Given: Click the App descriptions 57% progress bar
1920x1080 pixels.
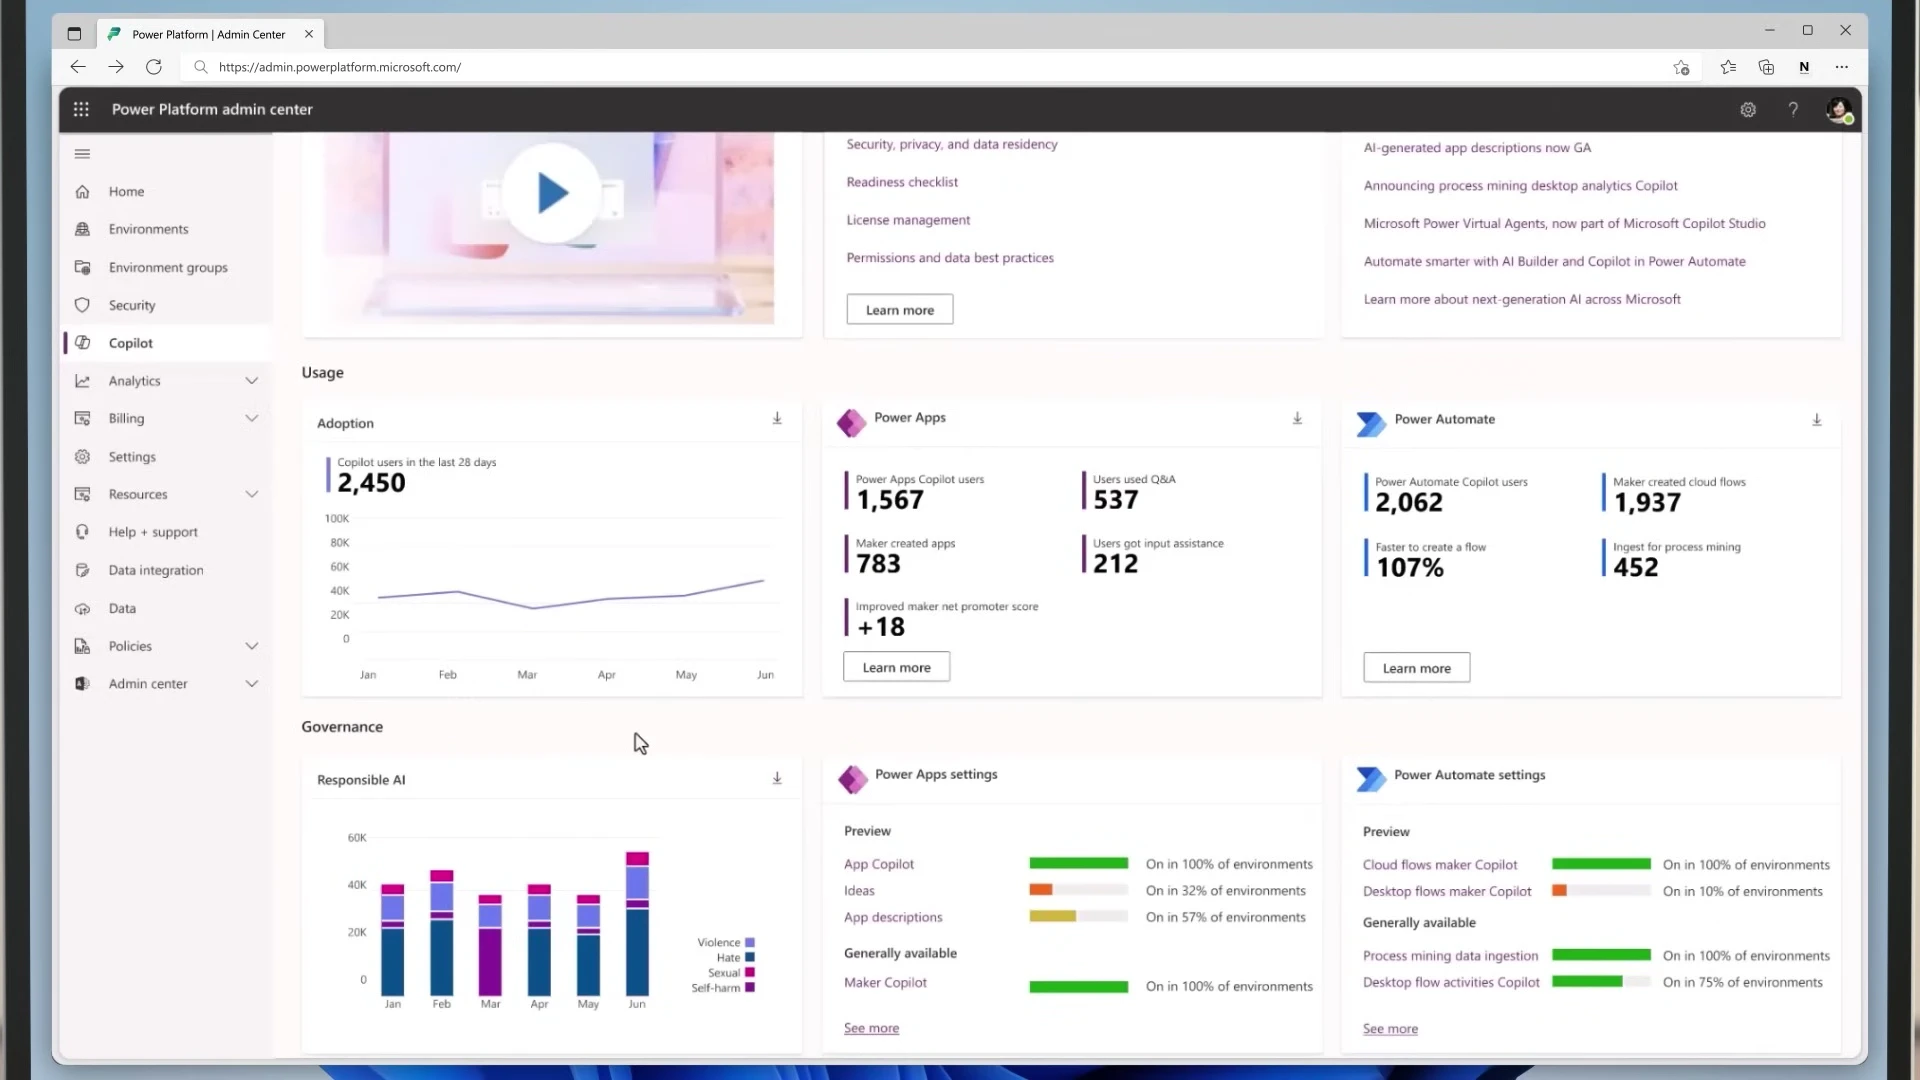Looking at the screenshot, I should pyautogui.click(x=1079, y=916).
